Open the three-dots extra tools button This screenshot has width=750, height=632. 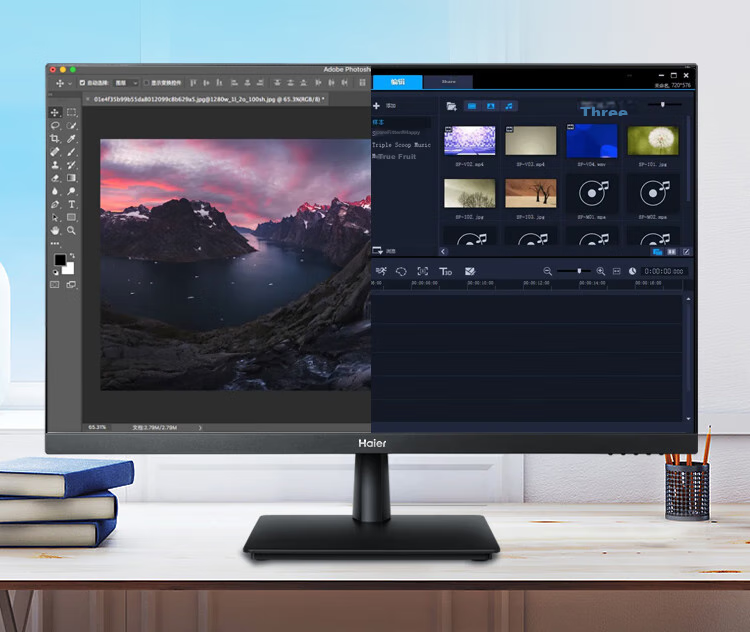[55, 244]
